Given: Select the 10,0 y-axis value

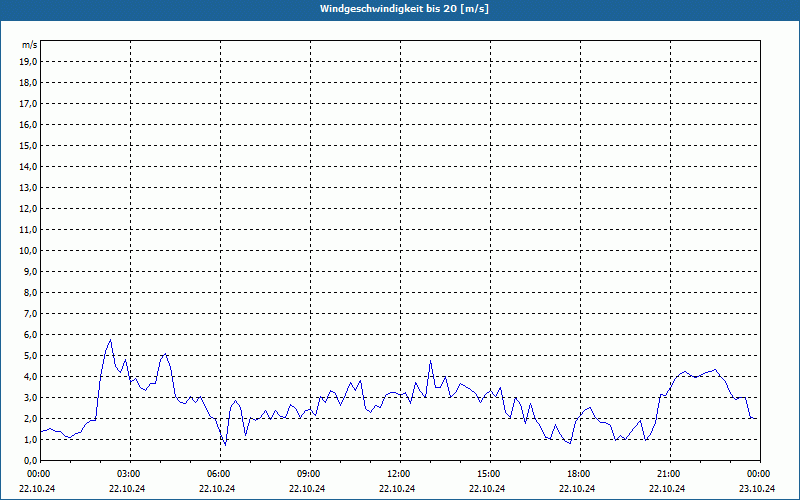Looking at the screenshot, I should (x=28, y=251).
